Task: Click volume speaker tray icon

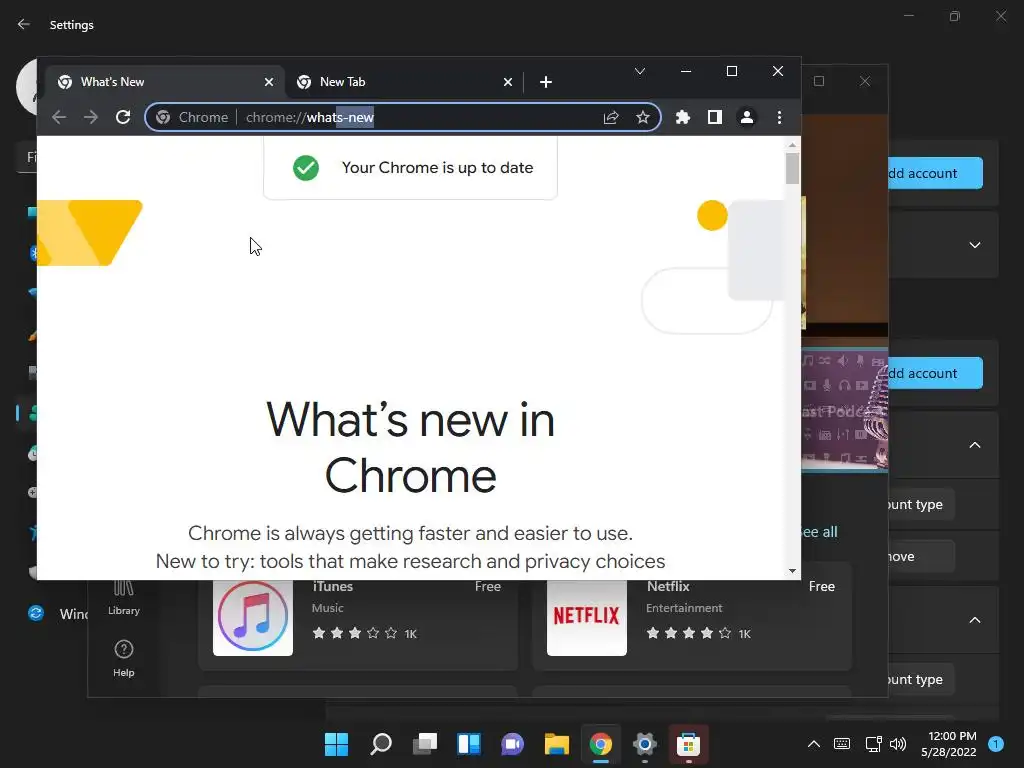Action: click(898, 744)
